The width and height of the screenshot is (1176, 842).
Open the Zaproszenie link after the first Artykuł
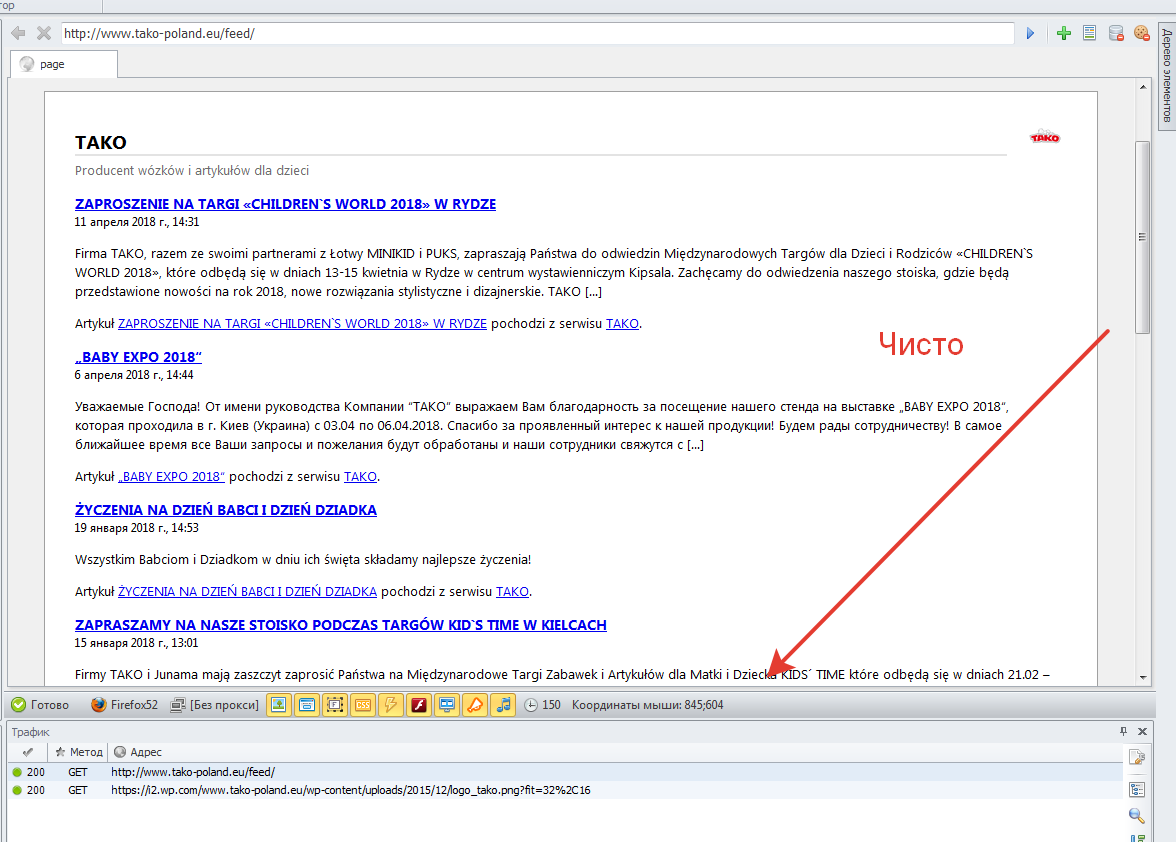point(302,324)
